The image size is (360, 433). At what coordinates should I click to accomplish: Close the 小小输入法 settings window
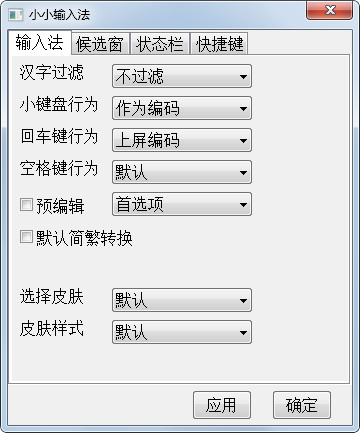point(330,10)
